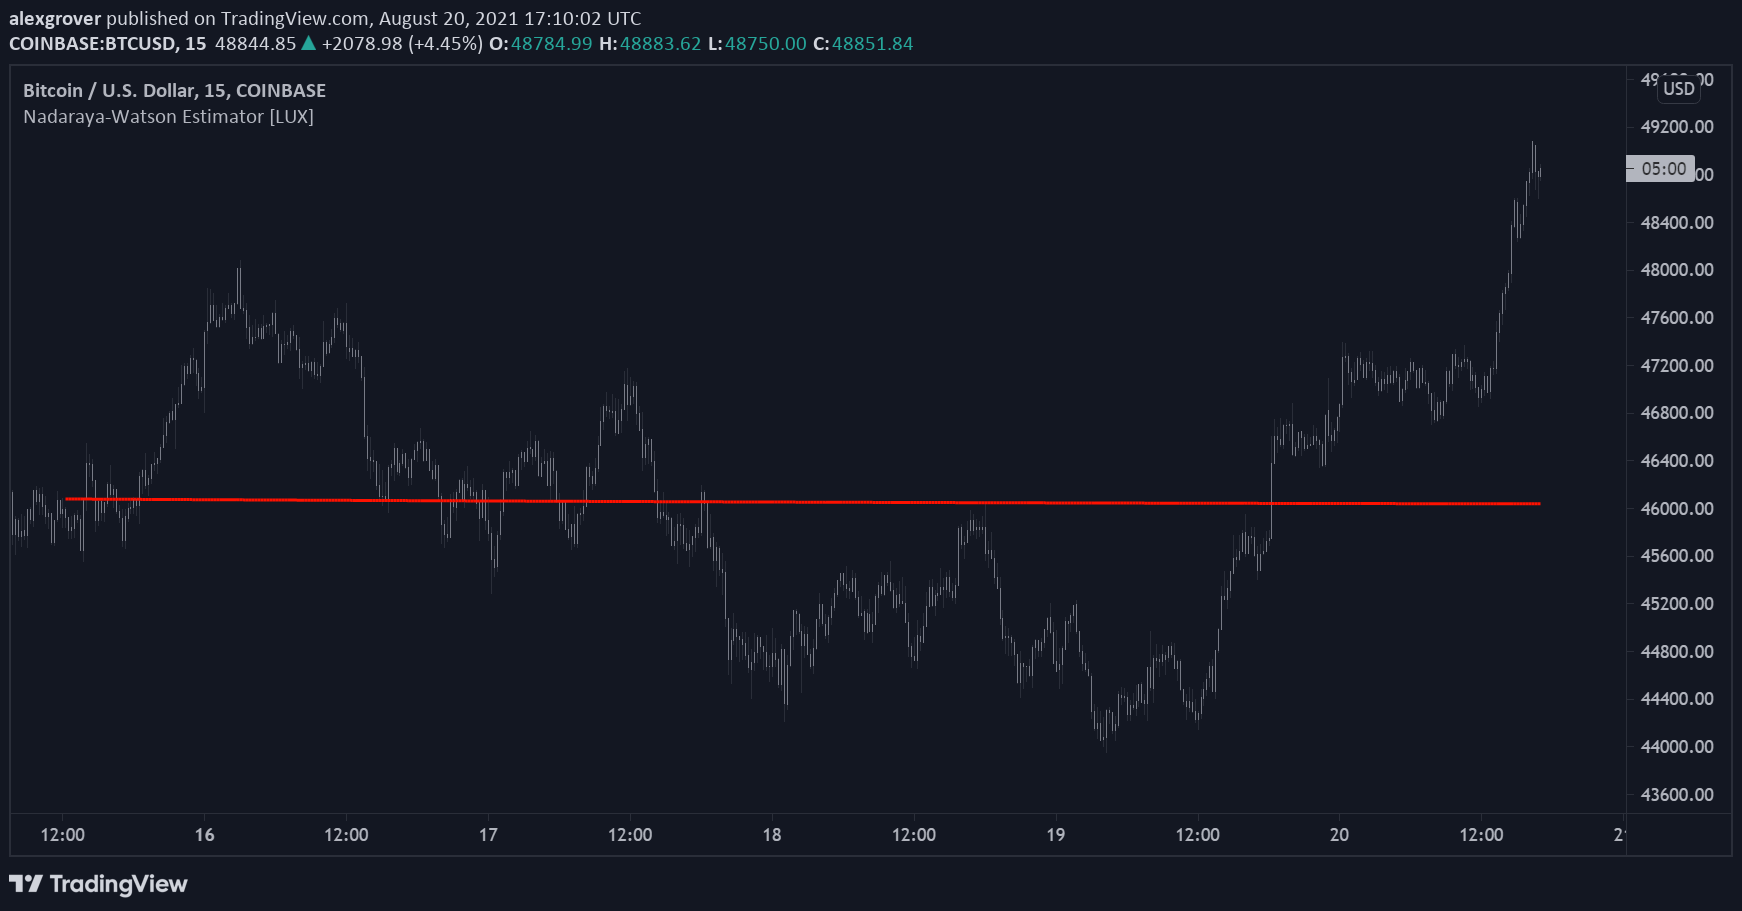Click the open value 48784.99

pyautogui.click(x=552, y=44)
